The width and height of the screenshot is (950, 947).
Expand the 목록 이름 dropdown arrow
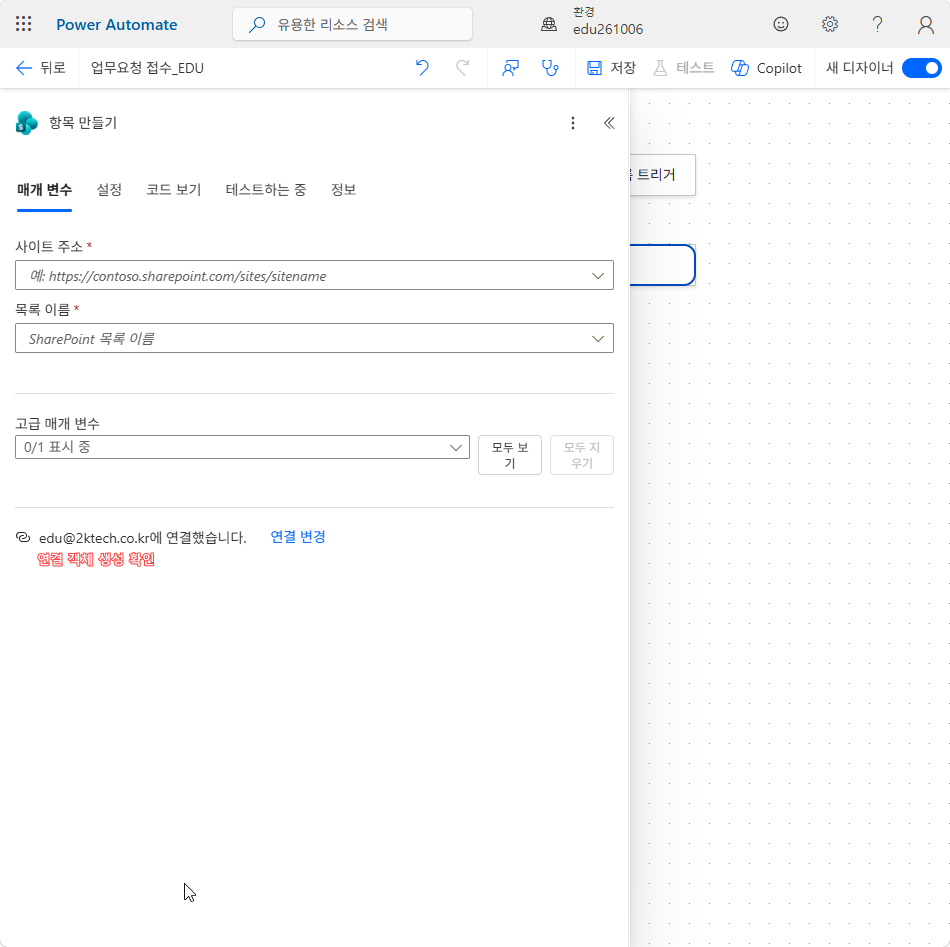click(597, 339)
